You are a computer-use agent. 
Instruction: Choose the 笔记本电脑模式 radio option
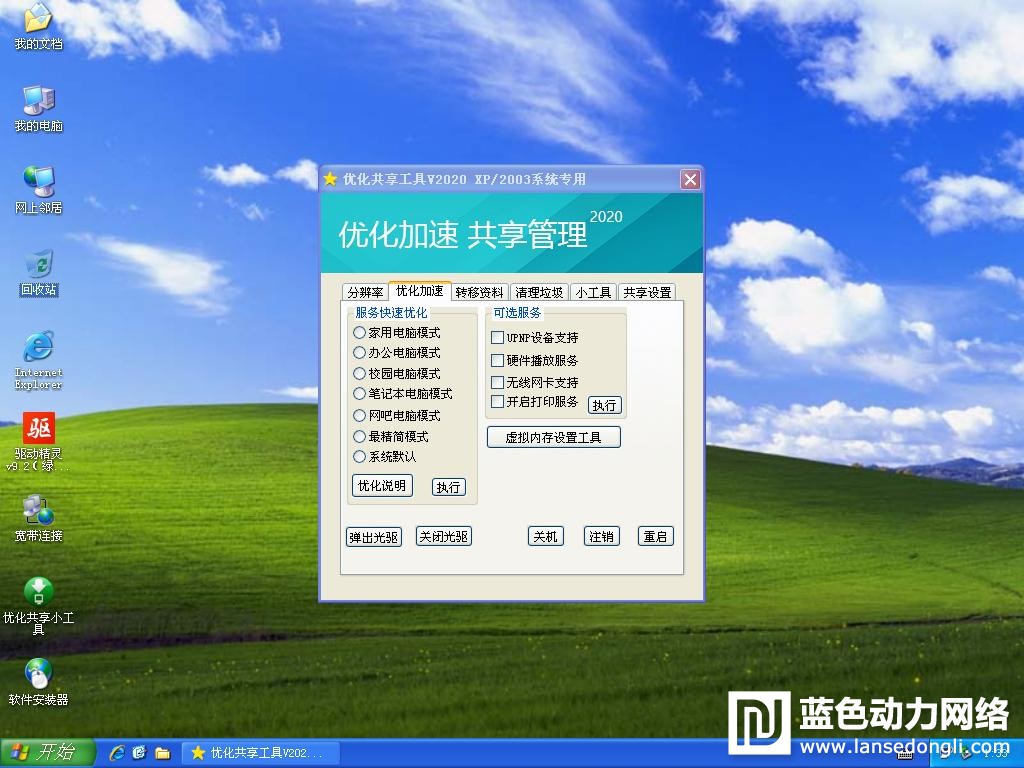point(360,394)
